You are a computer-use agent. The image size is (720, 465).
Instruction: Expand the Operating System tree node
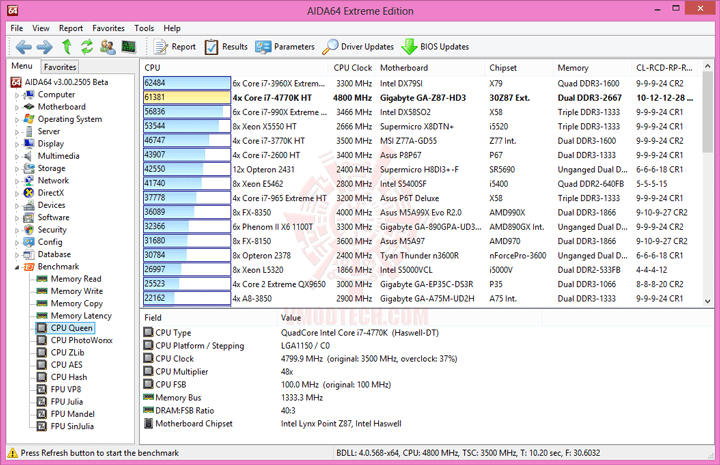click(x=17, y=120)
